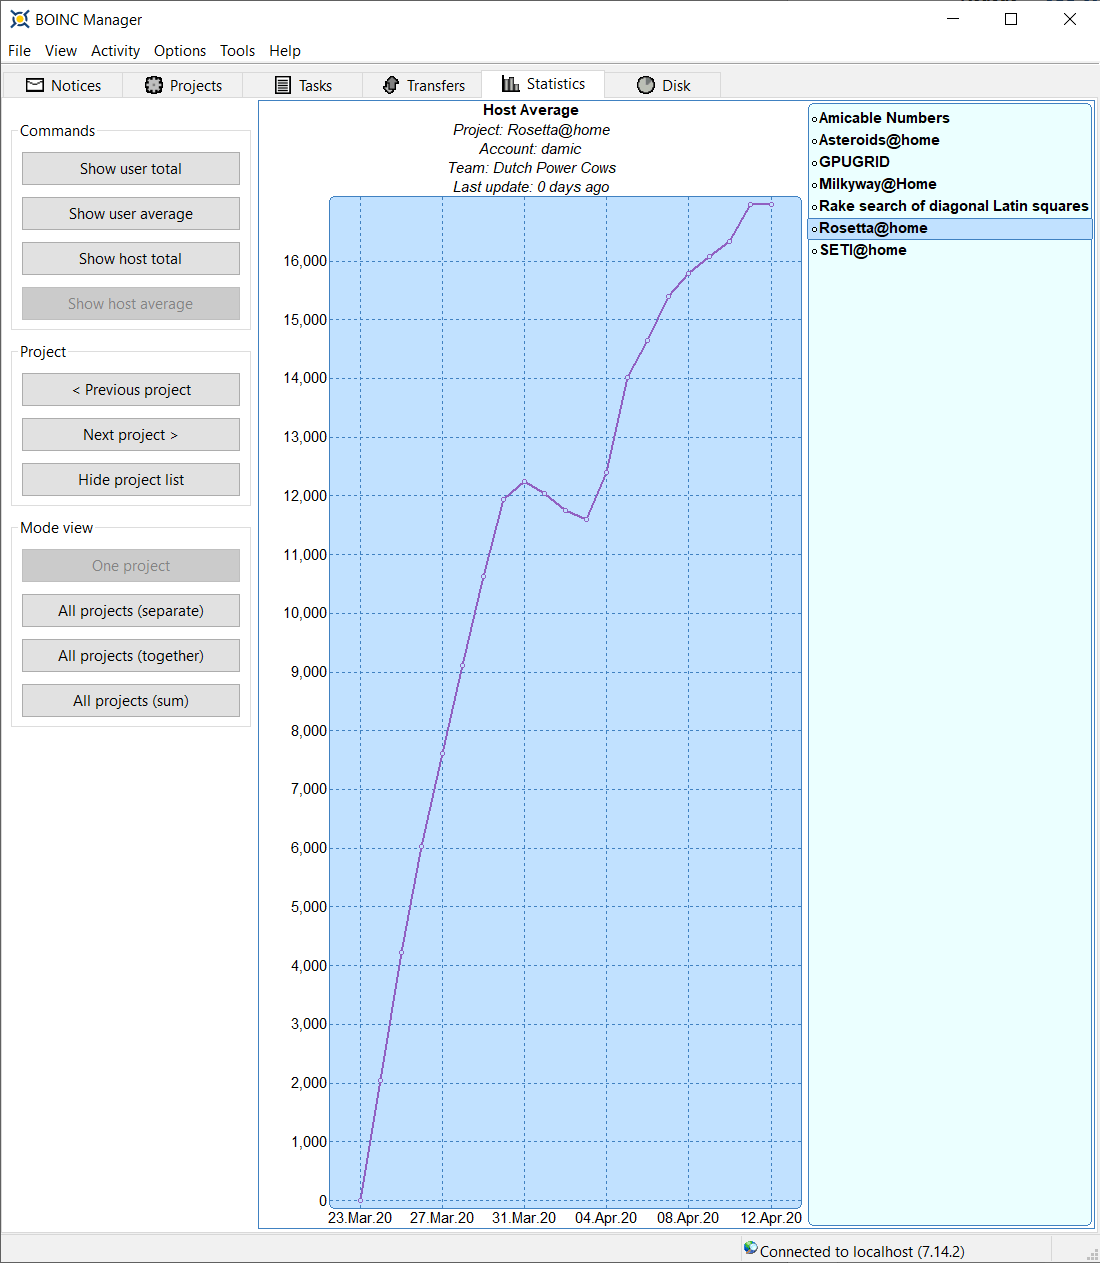
Task: Go to the previous project
Action: [131, 390]
